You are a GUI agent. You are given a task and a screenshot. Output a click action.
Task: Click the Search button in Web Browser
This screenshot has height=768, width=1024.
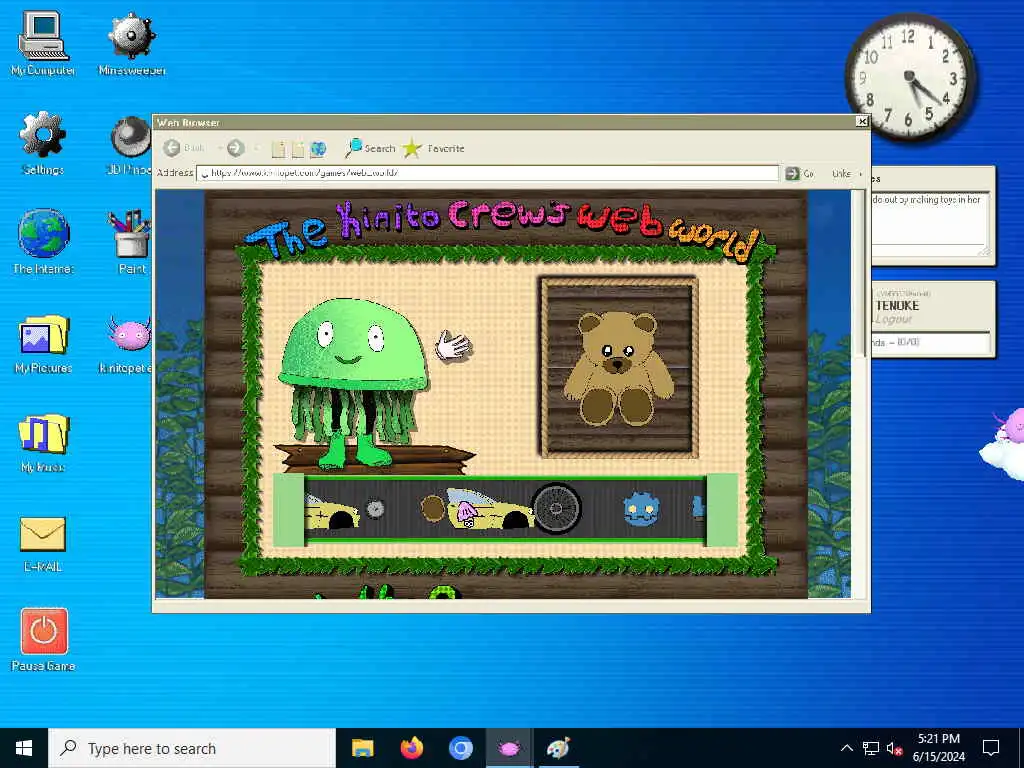point(370,148)
